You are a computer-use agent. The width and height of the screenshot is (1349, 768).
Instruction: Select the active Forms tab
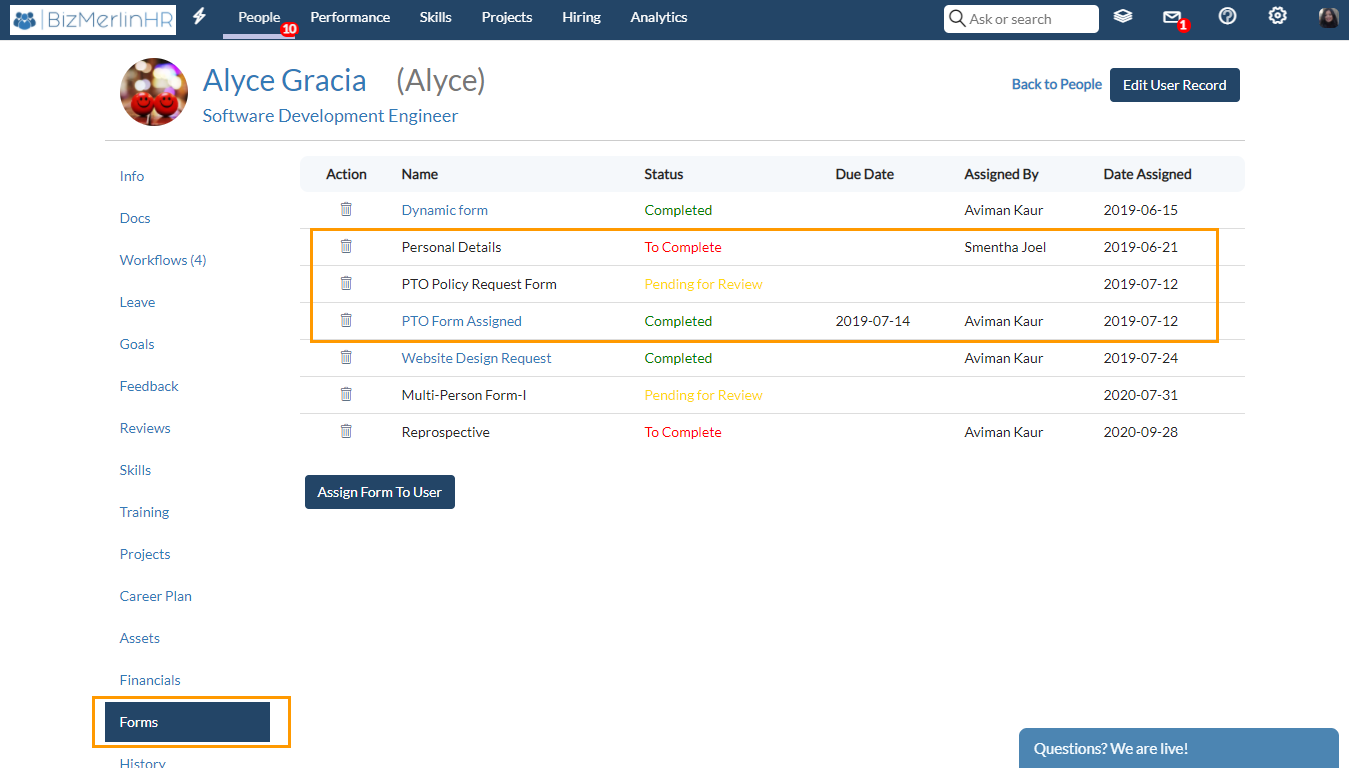(x=187, y=722)
